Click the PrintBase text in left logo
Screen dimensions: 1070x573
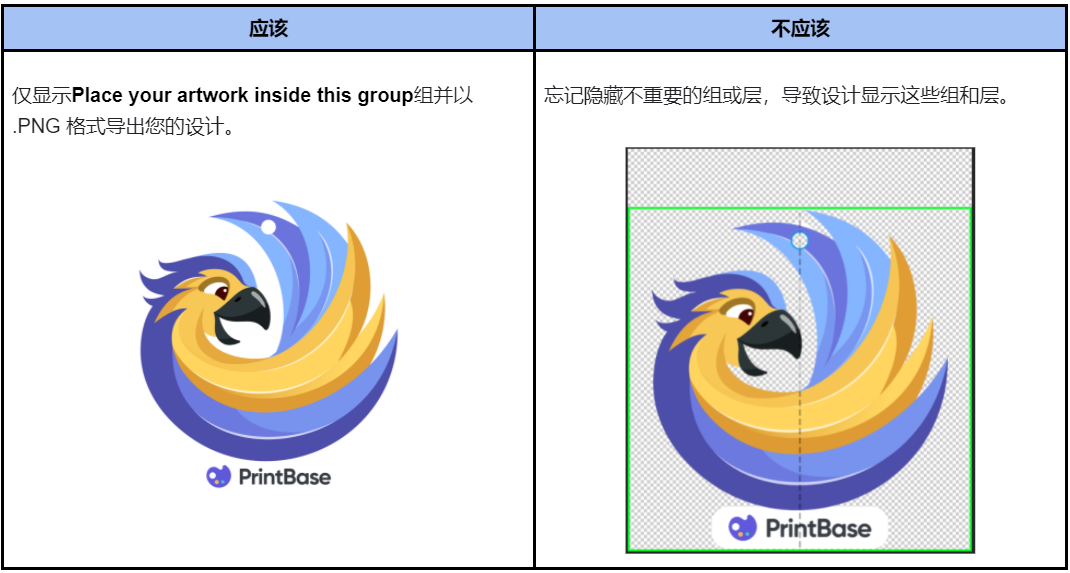pyautogui.click(x=285, y=477)
